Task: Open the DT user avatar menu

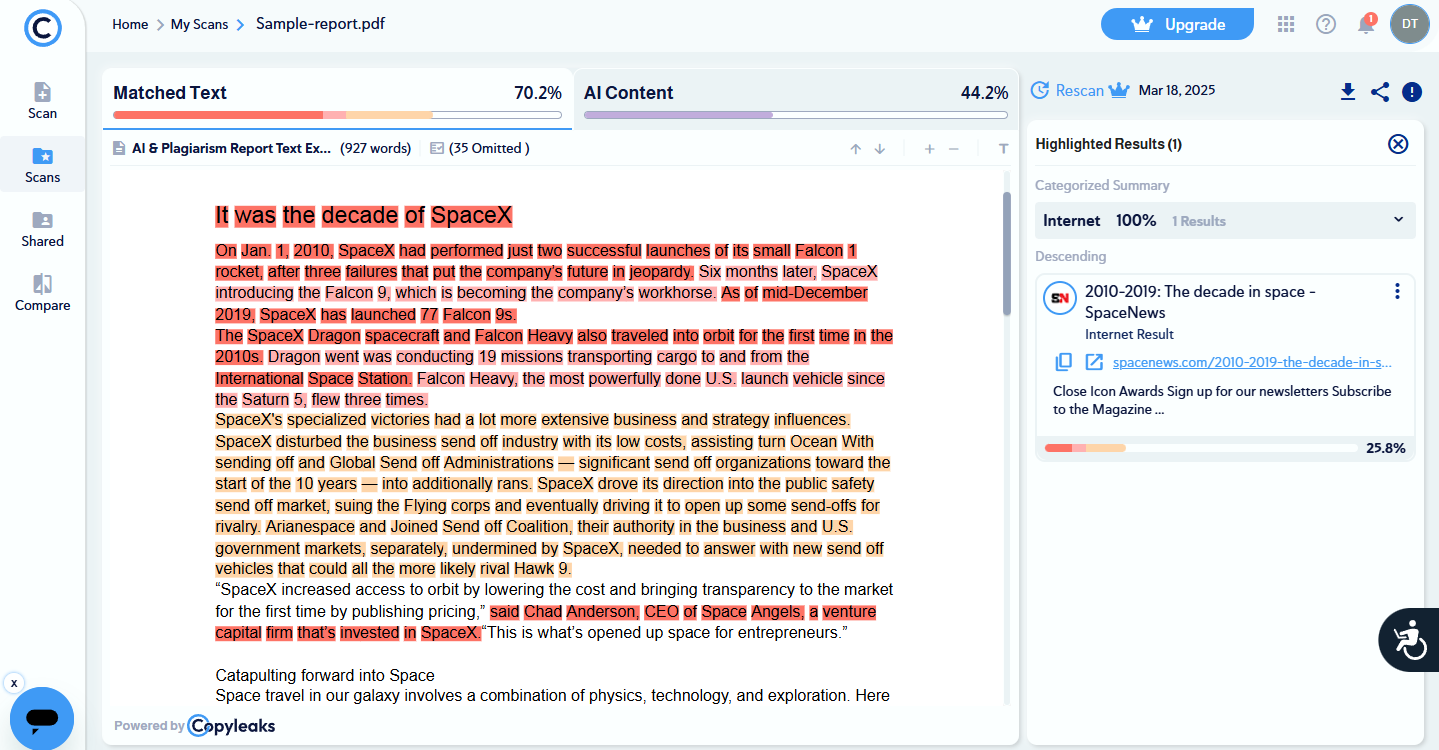Action: point(1410,24)
